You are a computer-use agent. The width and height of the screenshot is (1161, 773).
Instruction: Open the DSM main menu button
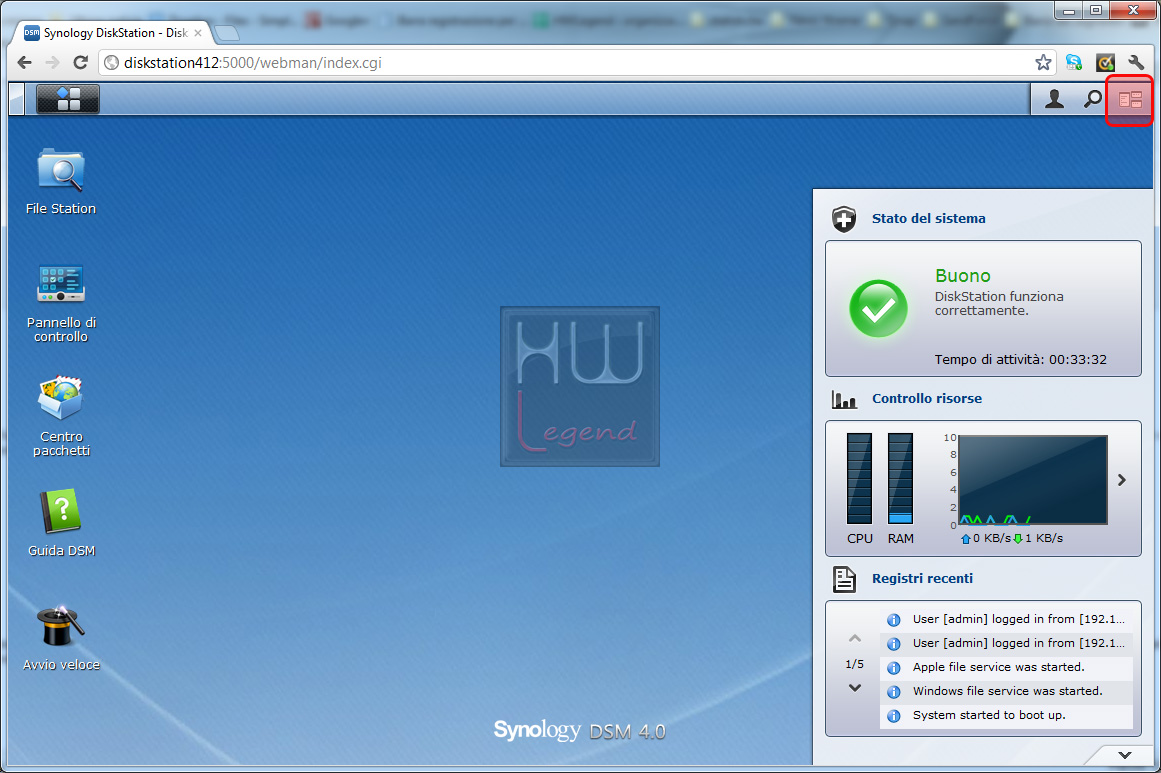(x=68, y=98)
